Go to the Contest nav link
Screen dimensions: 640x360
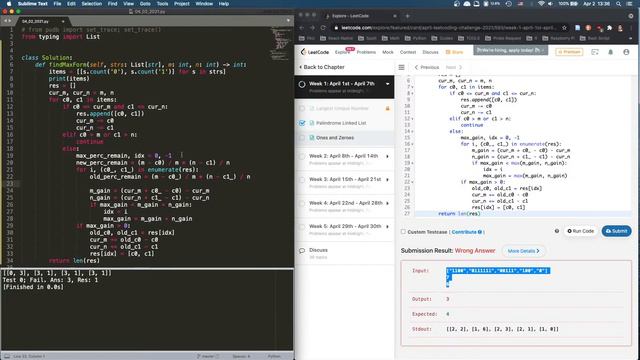(x=408, y=52)
